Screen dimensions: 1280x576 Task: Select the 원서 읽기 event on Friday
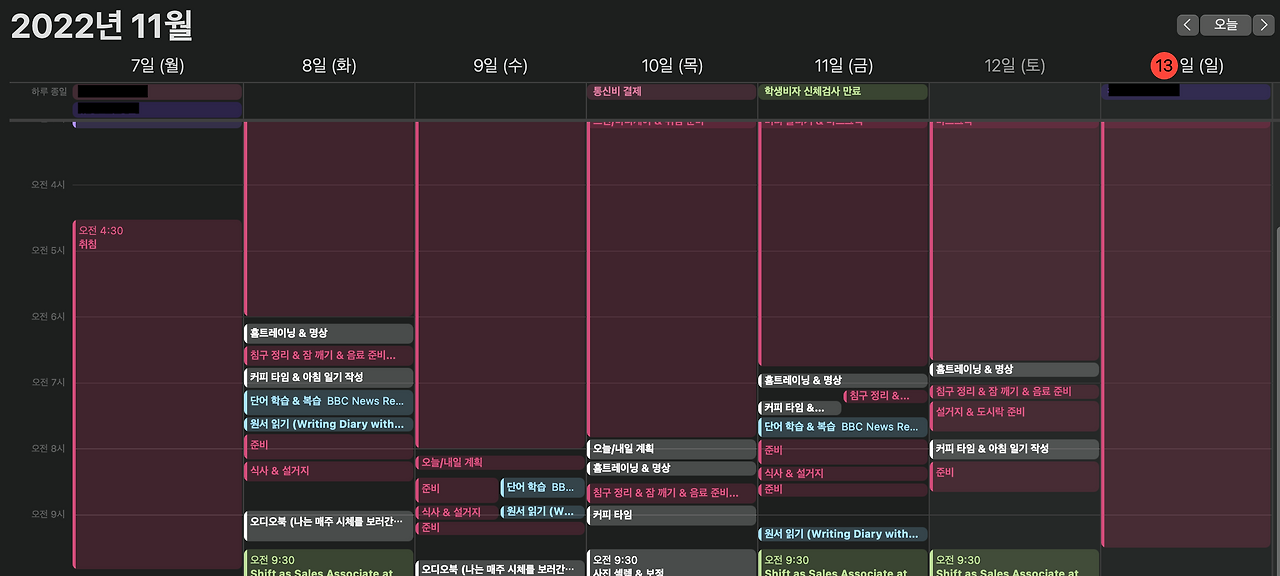[843, 533]
